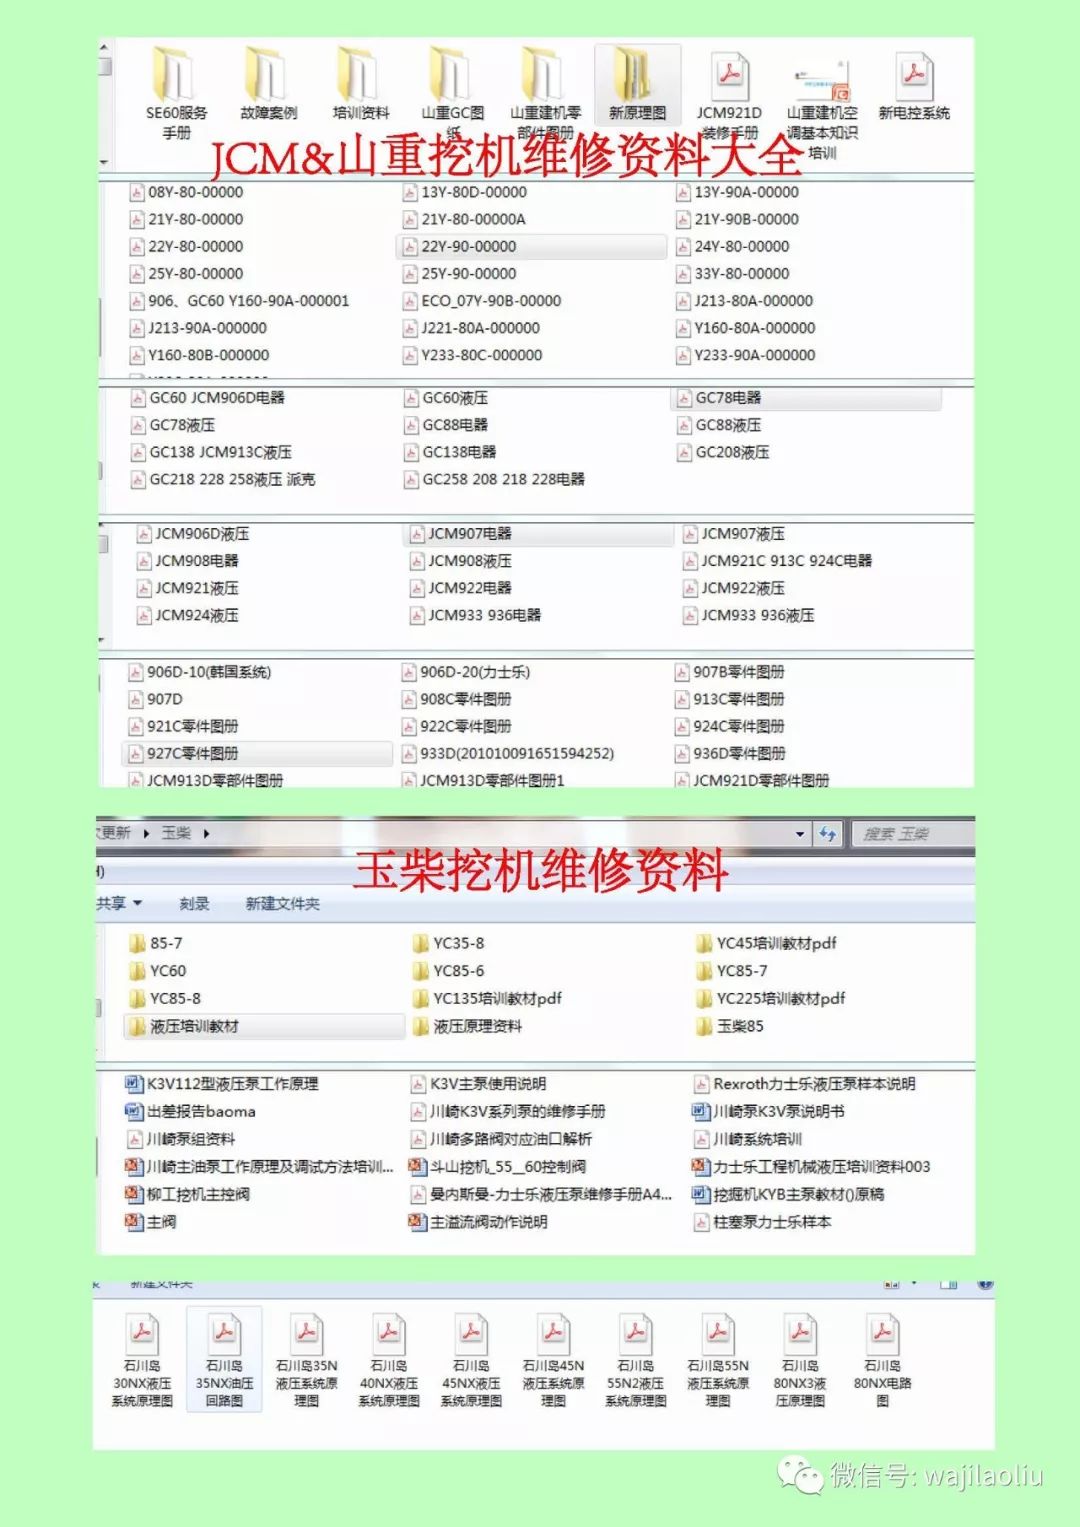Click the 刻录 menu item
Viewport: 1080px width, 1527px height.
(x=194, y=903)
